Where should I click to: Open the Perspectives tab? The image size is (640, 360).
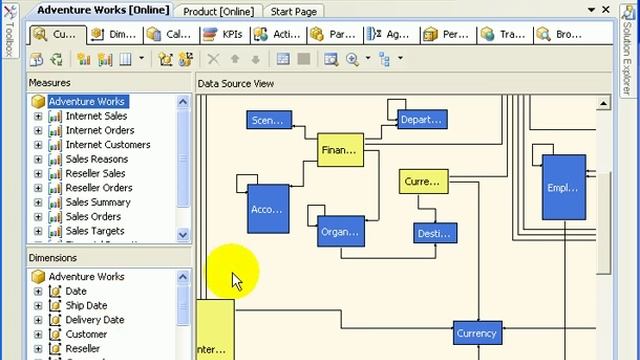click(448, 35)
